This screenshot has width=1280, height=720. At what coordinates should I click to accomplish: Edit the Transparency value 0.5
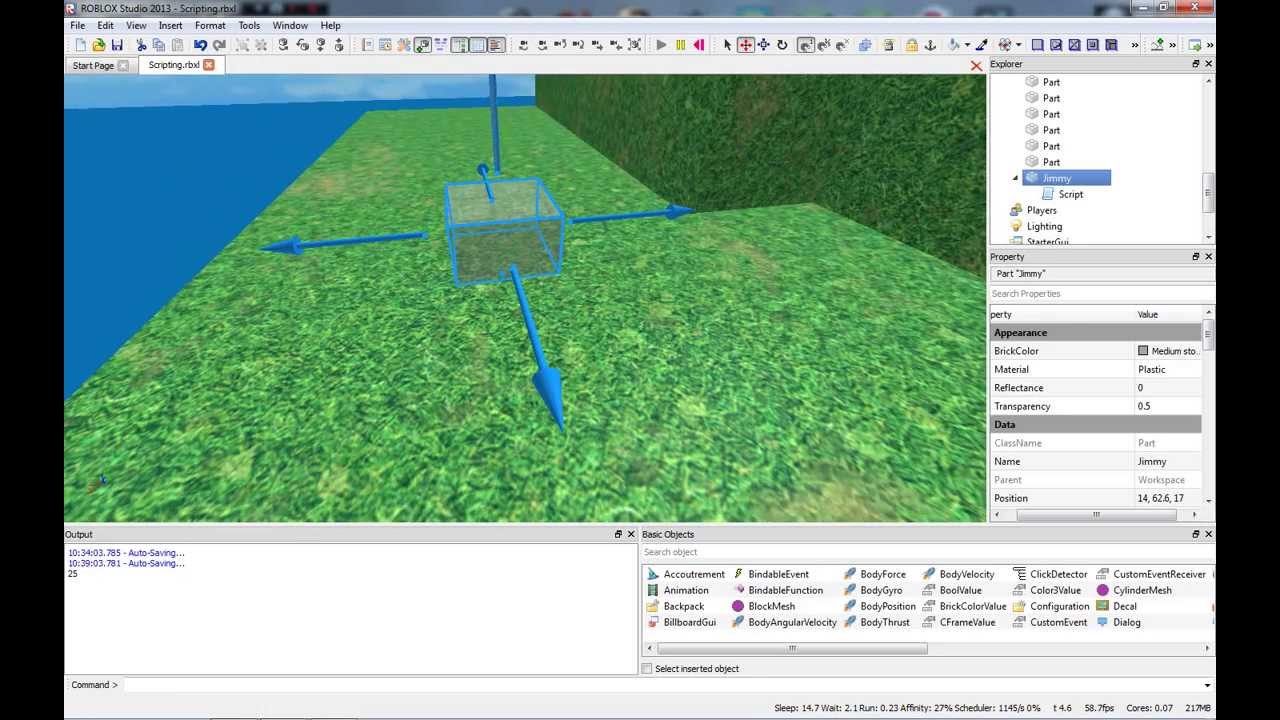coord(1168,406)
